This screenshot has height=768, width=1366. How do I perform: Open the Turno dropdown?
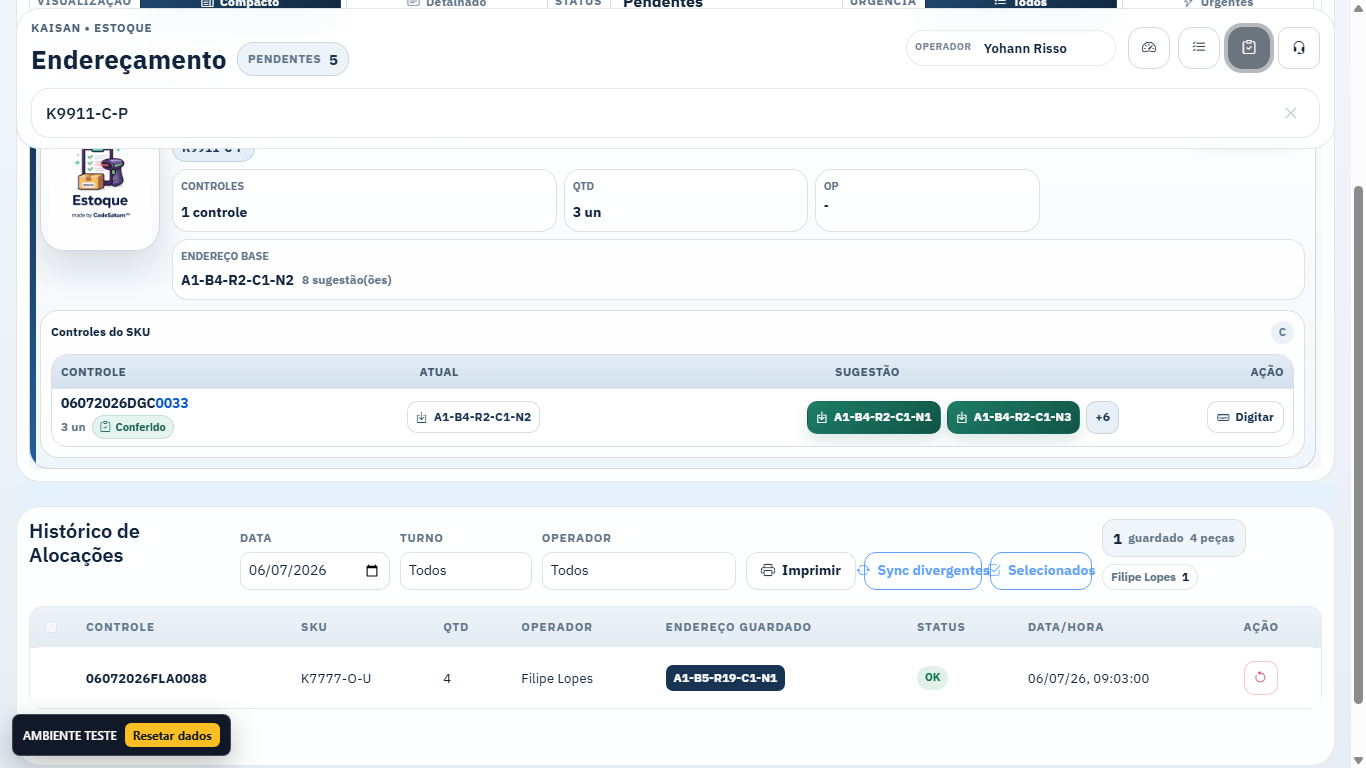click(466, 571)
